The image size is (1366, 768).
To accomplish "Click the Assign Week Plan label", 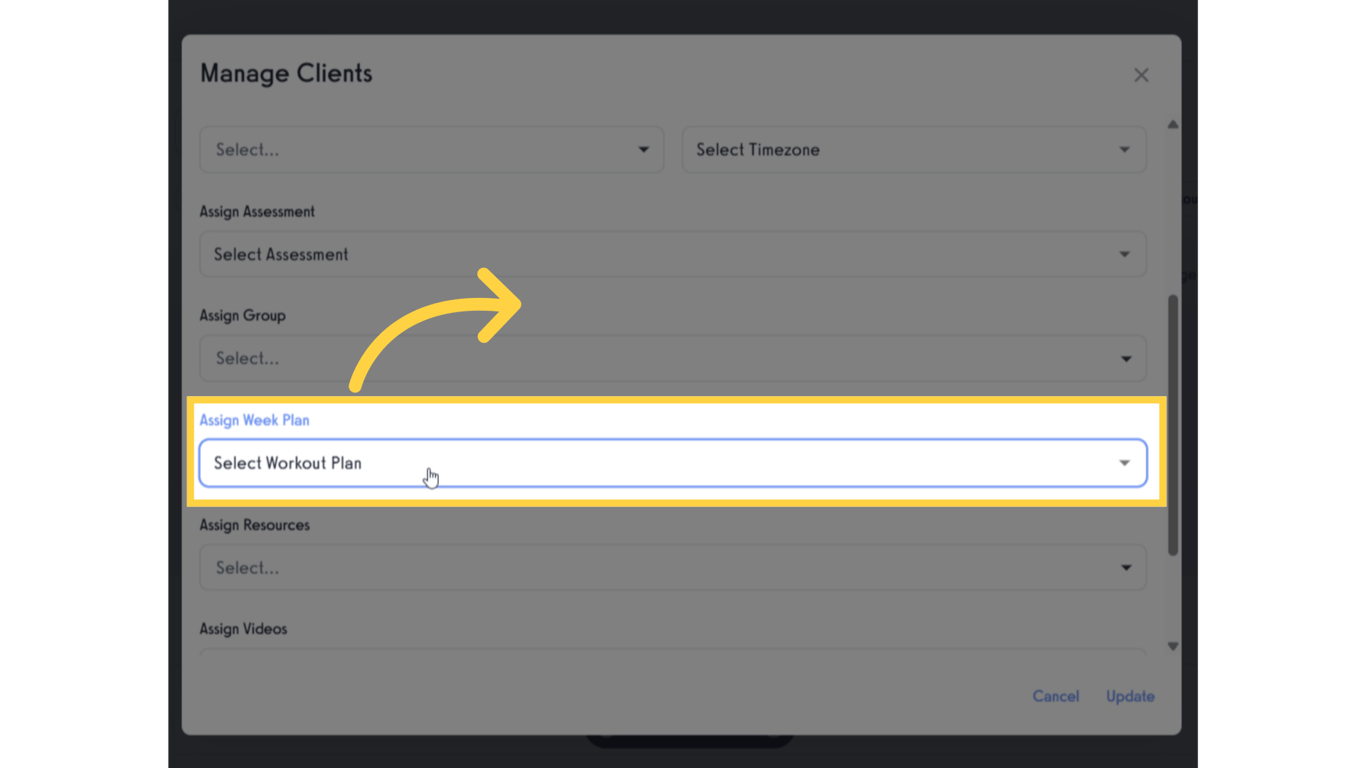I will pyautogui.click(x=254, y=420).
